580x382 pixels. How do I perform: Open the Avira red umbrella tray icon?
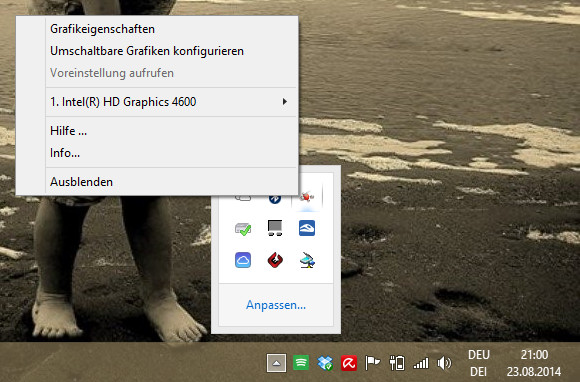(349, 363)
